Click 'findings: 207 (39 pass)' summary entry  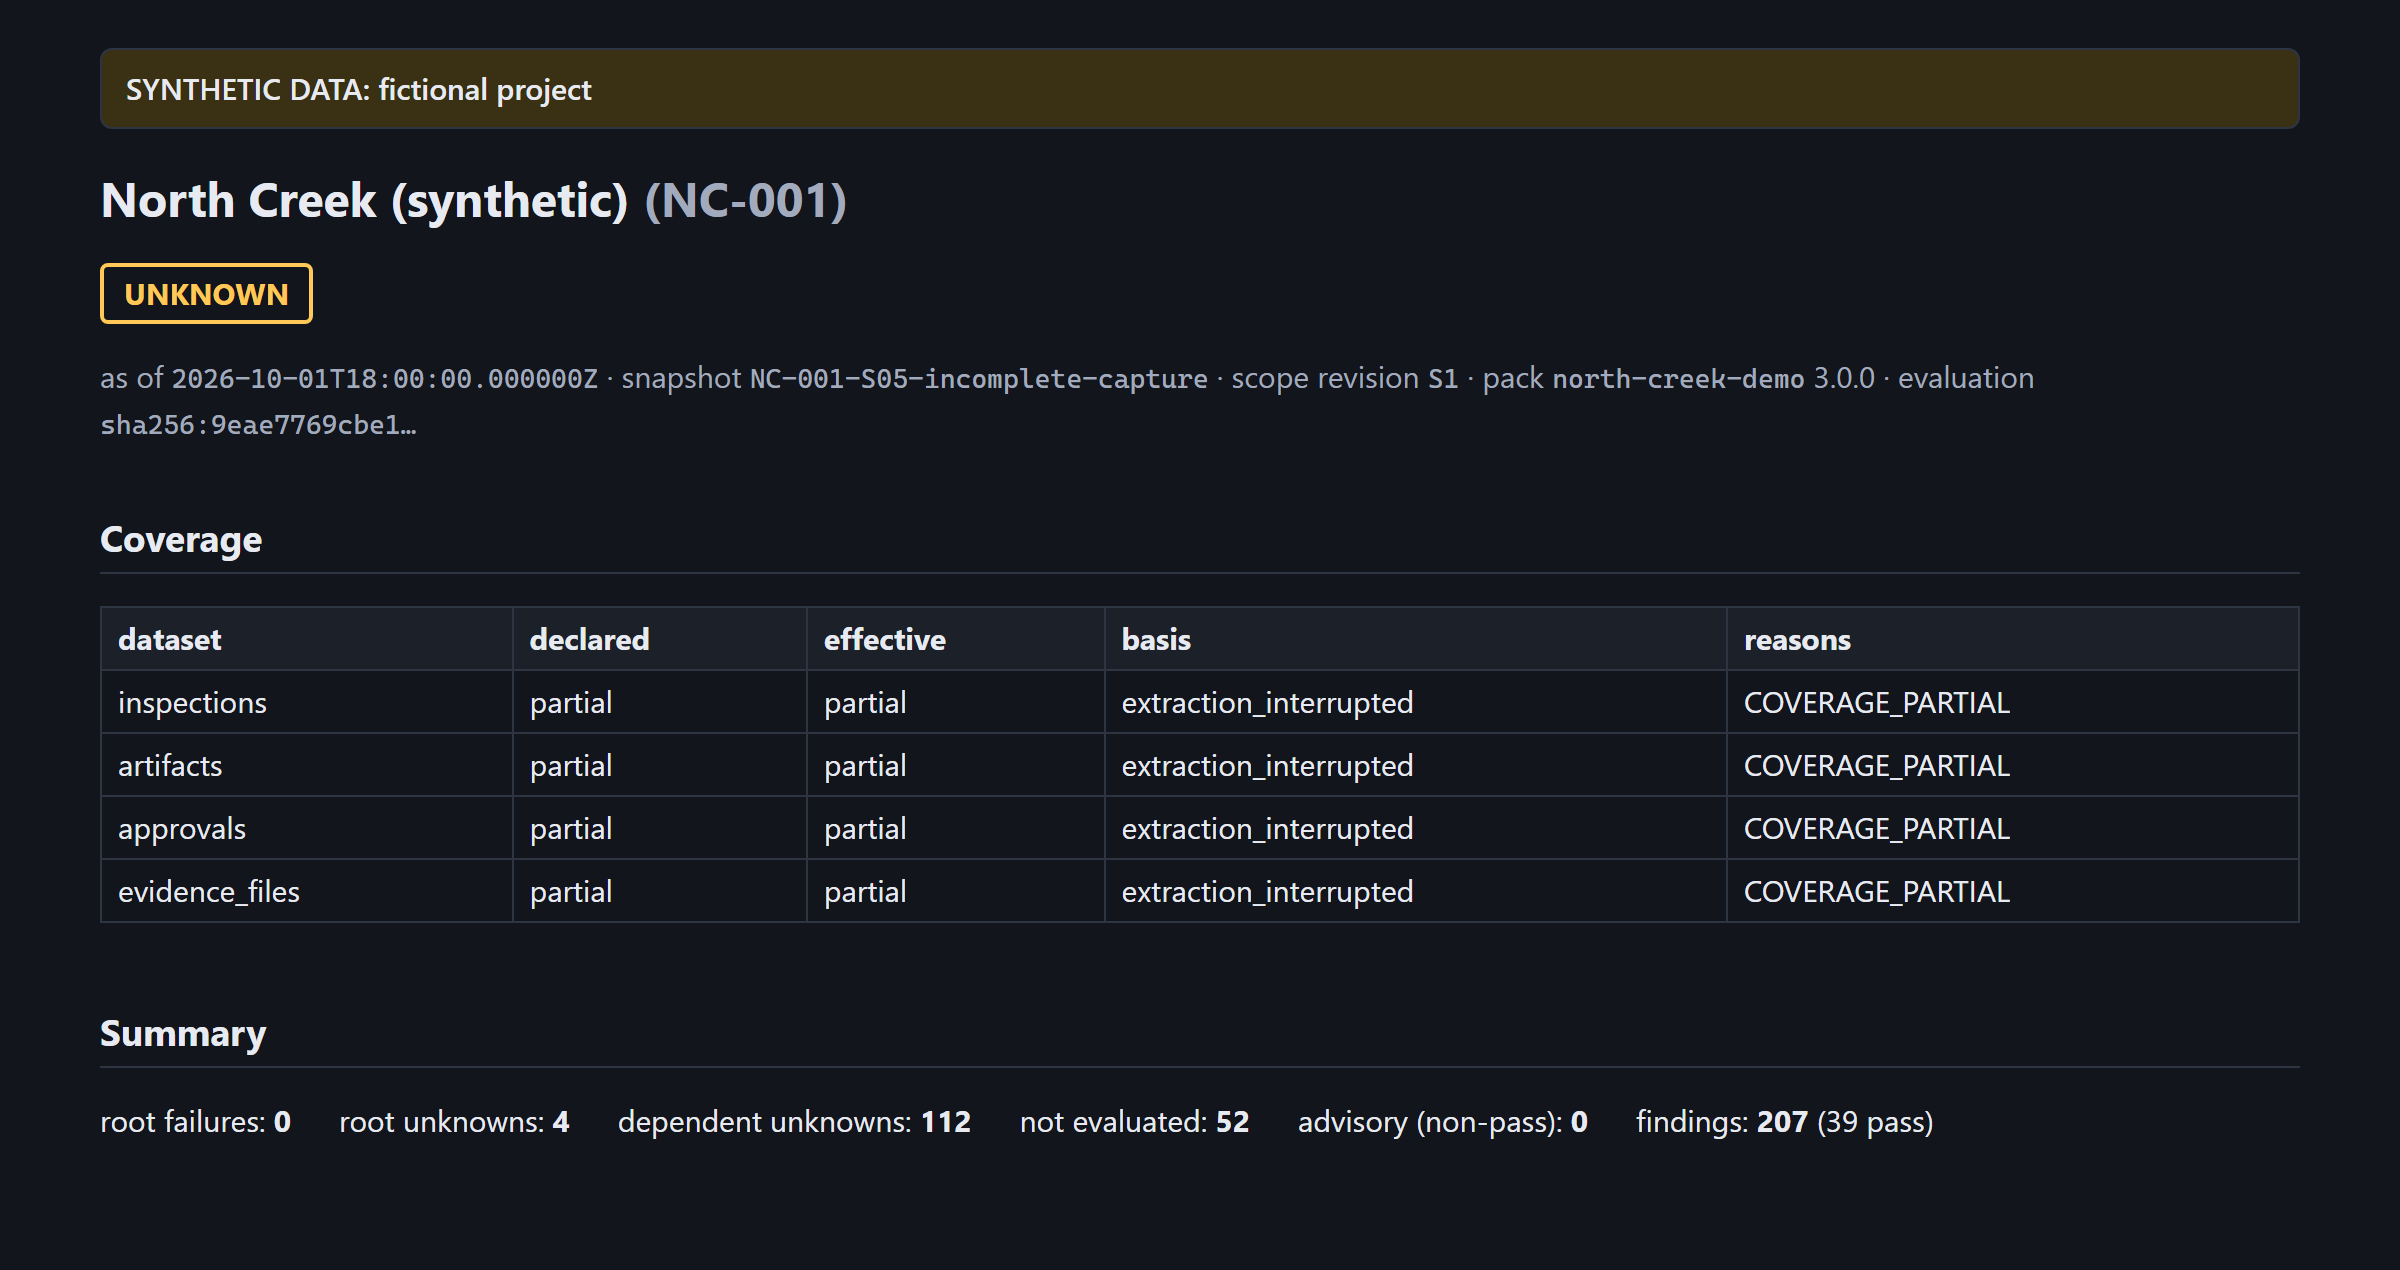pos(1784,1122)
